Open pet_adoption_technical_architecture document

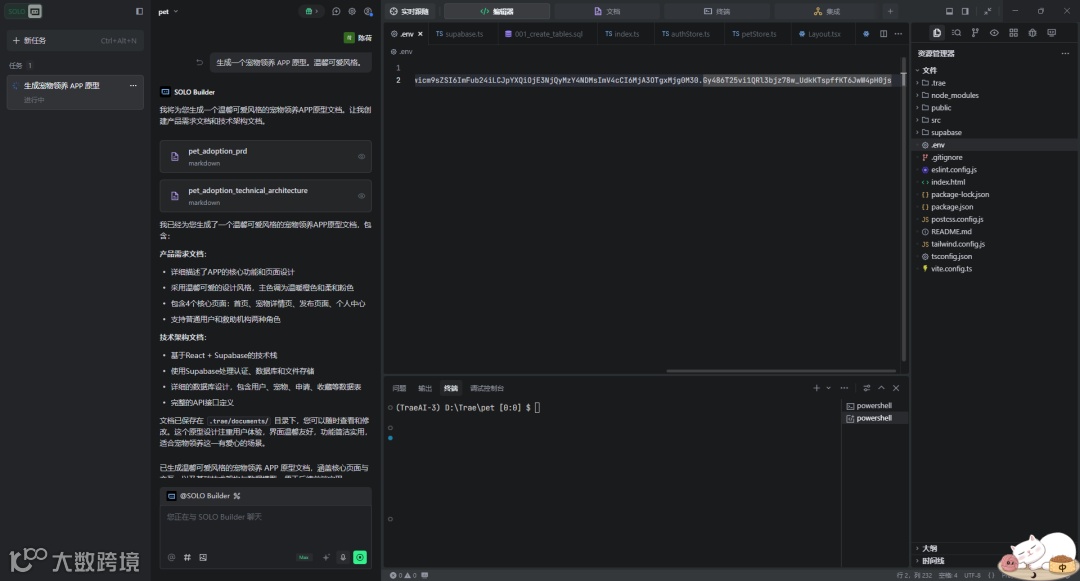265,196
